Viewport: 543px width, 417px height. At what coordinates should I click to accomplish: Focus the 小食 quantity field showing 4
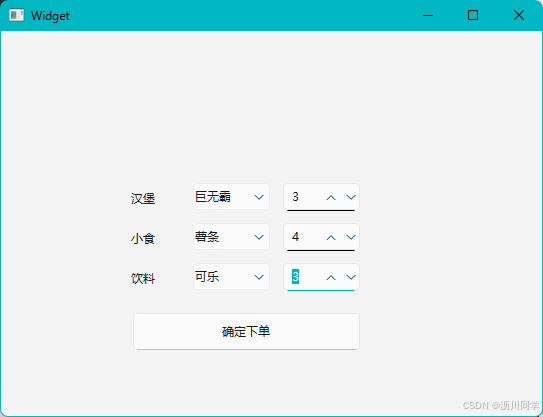click(x=321, y=237)
